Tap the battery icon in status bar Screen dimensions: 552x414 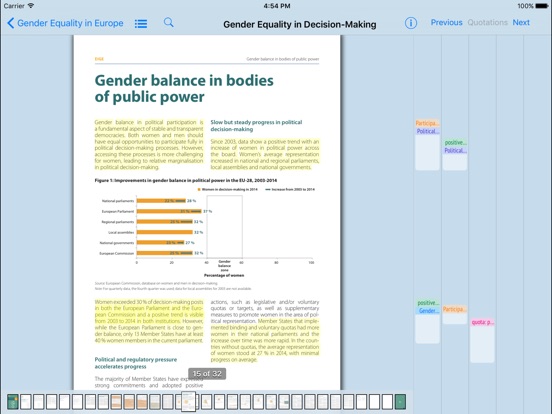[542, 6]
